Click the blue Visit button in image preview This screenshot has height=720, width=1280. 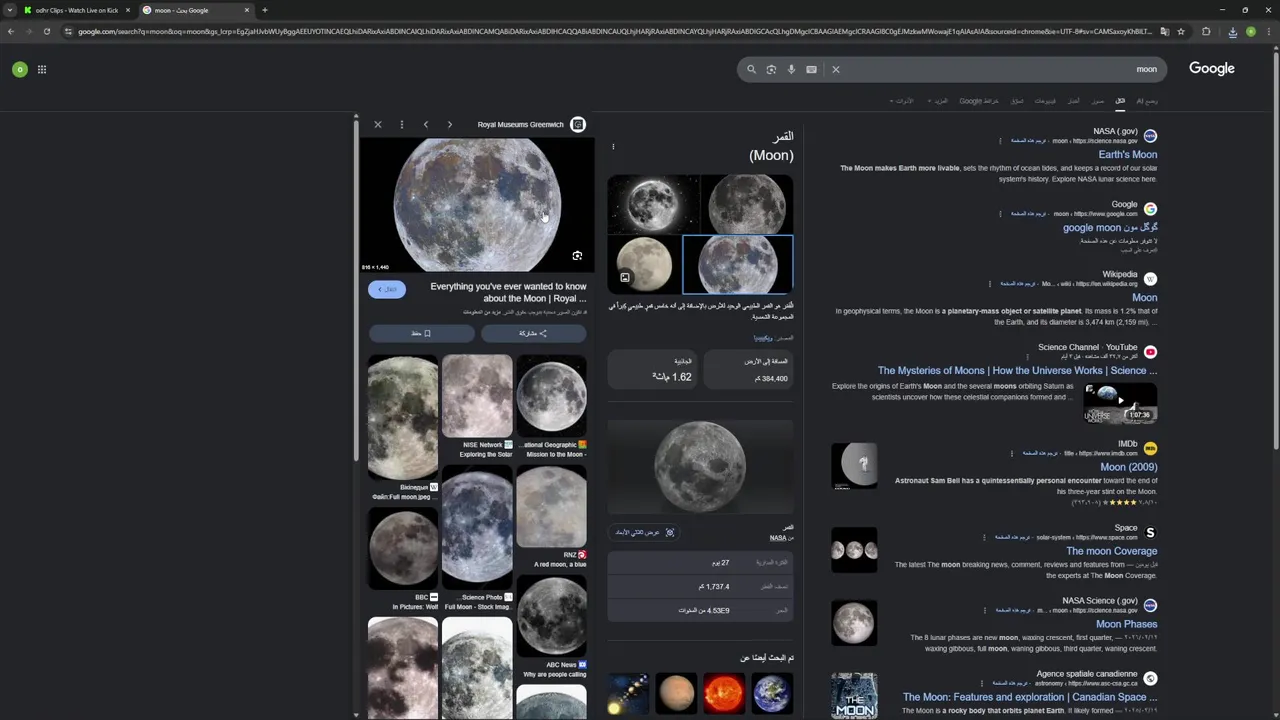click(x=387, y=289)
